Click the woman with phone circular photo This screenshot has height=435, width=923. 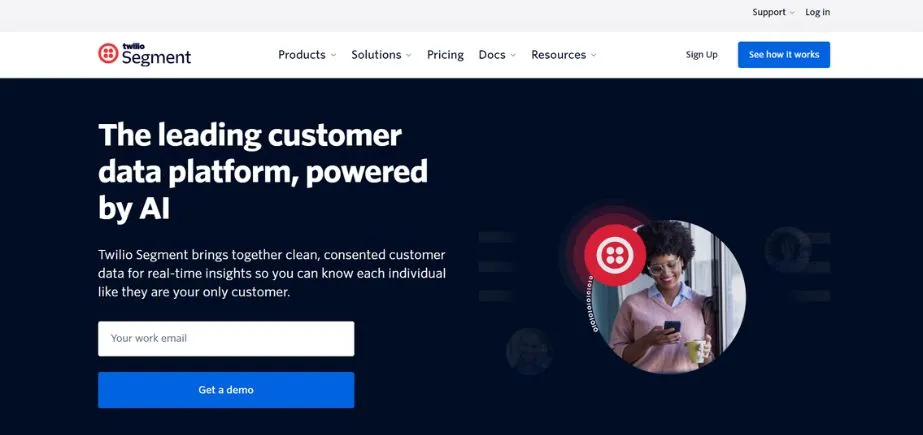pyautogui.click(x=669, y=297)
